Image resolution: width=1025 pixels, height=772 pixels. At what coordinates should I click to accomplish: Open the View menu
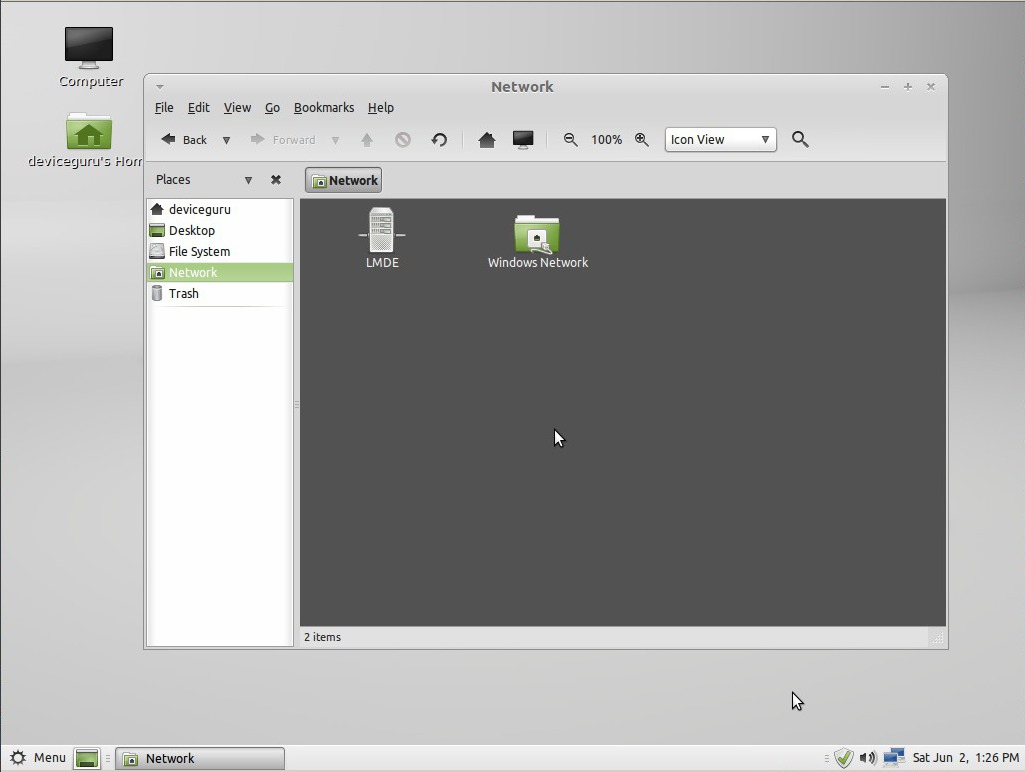click(x=237, y=107)
